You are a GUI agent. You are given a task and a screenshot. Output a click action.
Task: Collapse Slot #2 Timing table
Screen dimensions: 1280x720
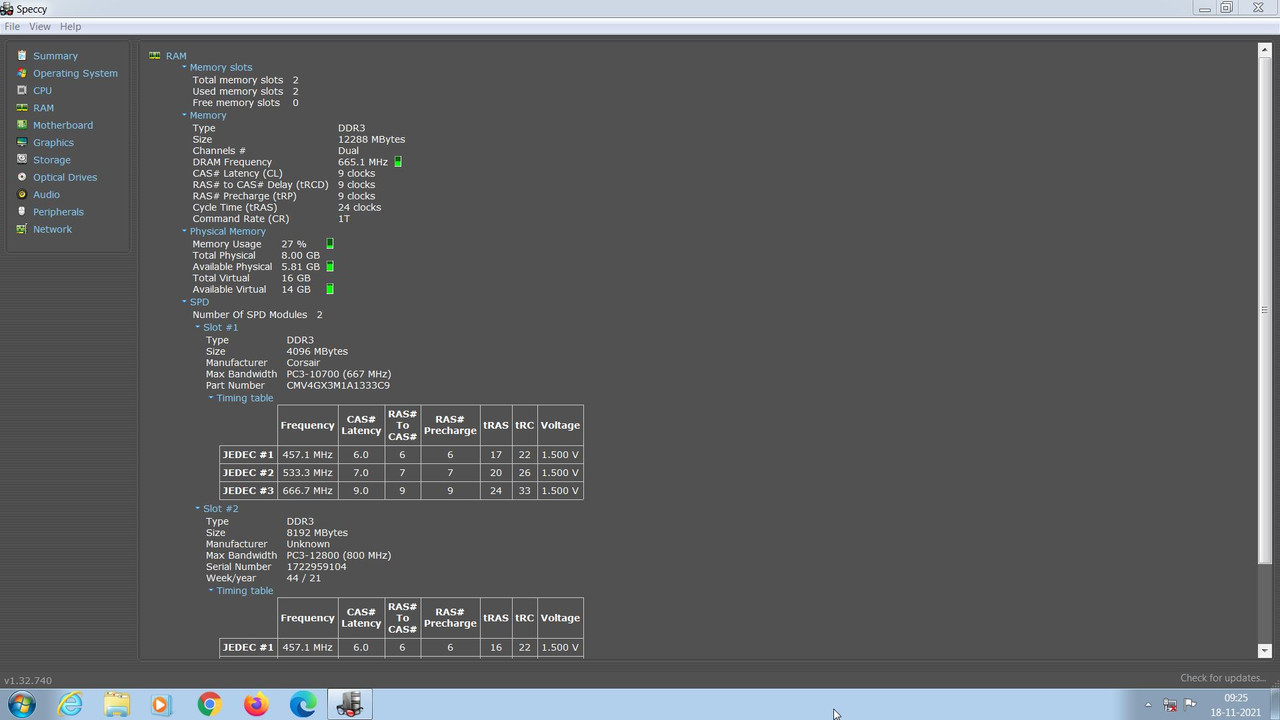[x=211, y=590]
